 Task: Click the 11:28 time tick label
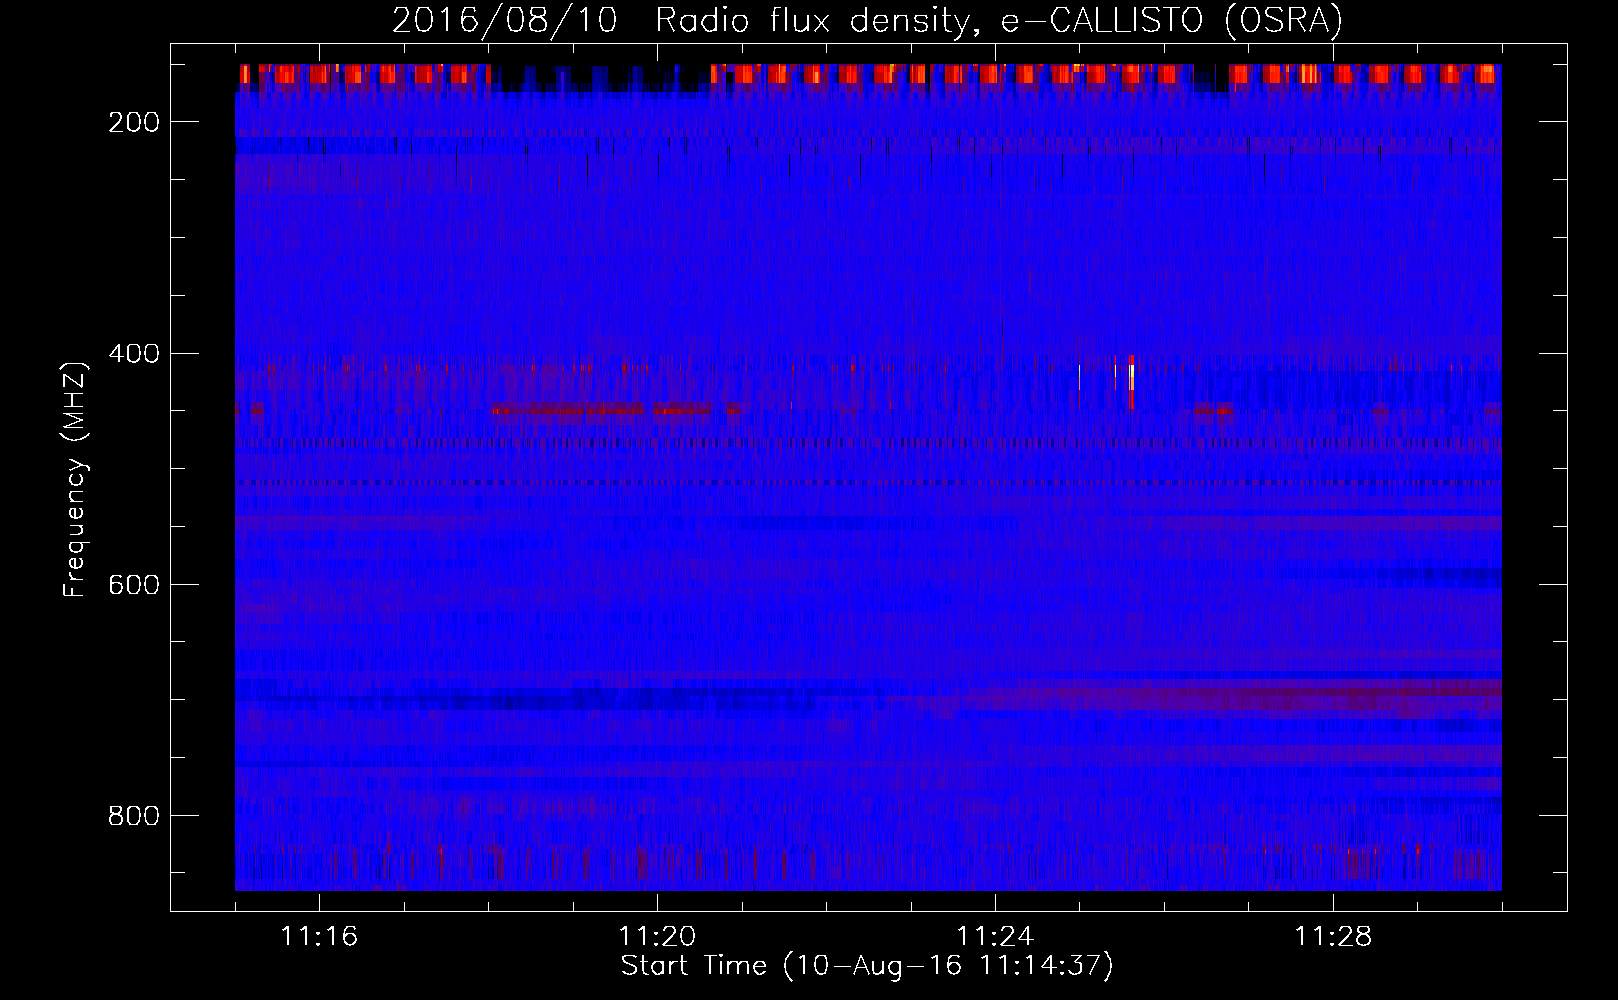(x=1333, y=937)
